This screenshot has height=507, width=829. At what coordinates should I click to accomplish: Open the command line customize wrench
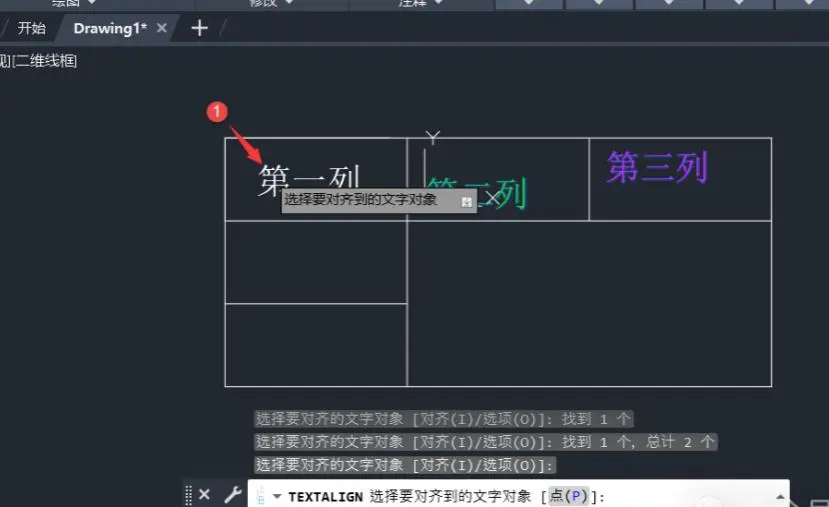pos(233,495)
